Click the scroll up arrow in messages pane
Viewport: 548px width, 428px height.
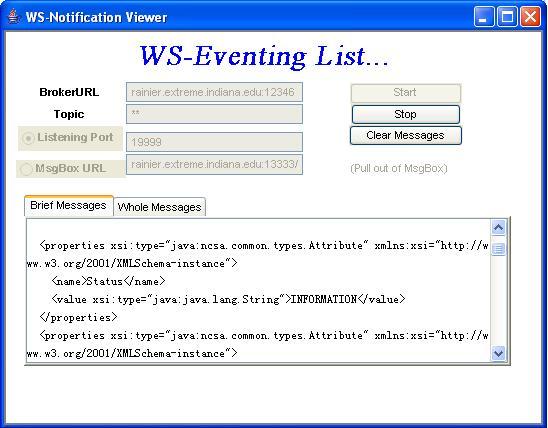[x=498, y=228]
